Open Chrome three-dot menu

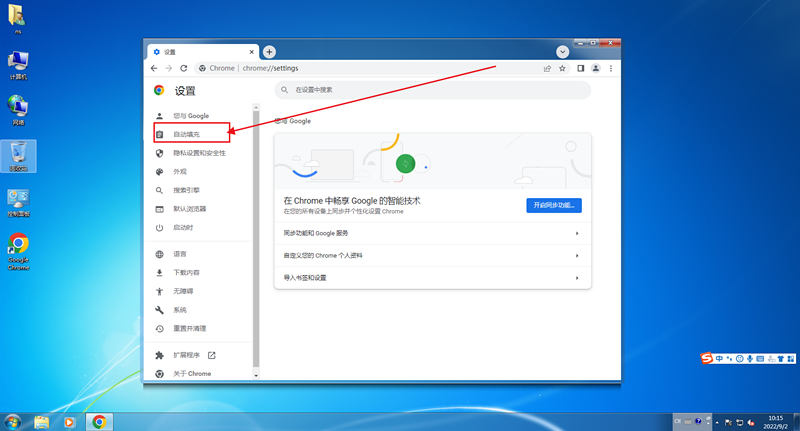(x=610, y=68)
